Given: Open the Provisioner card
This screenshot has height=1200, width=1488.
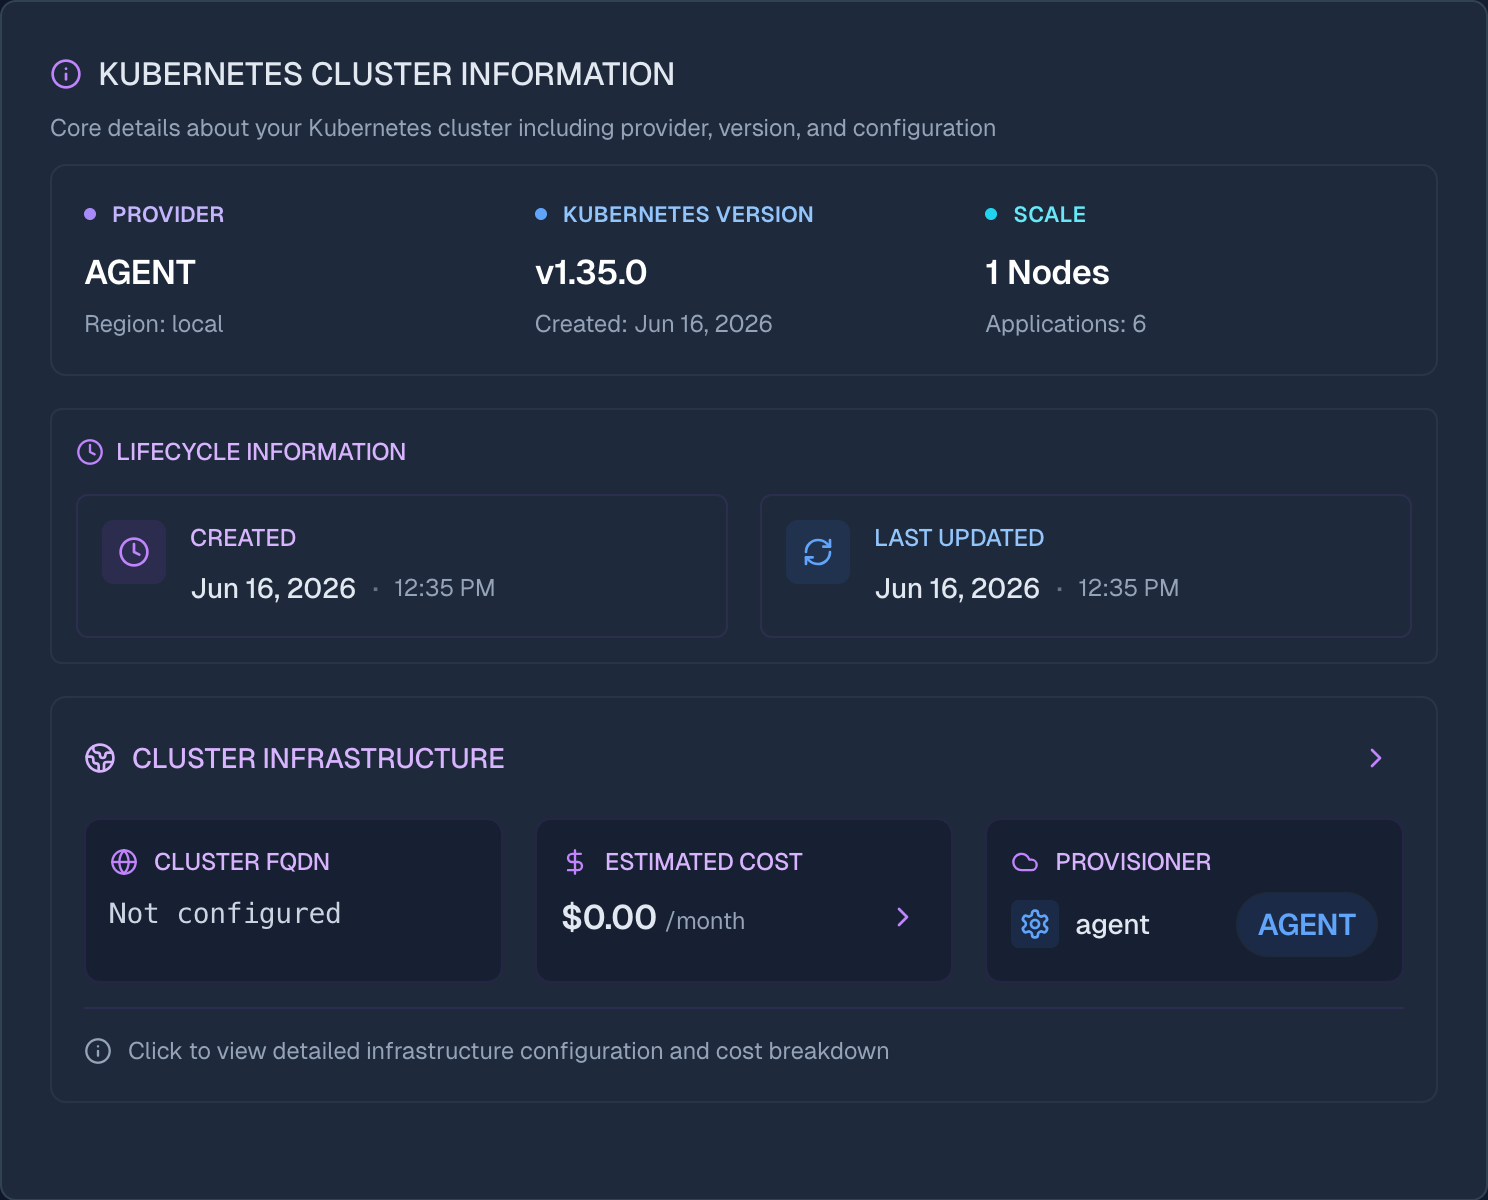Looking at the screenshot, I should coord(1194,900).
